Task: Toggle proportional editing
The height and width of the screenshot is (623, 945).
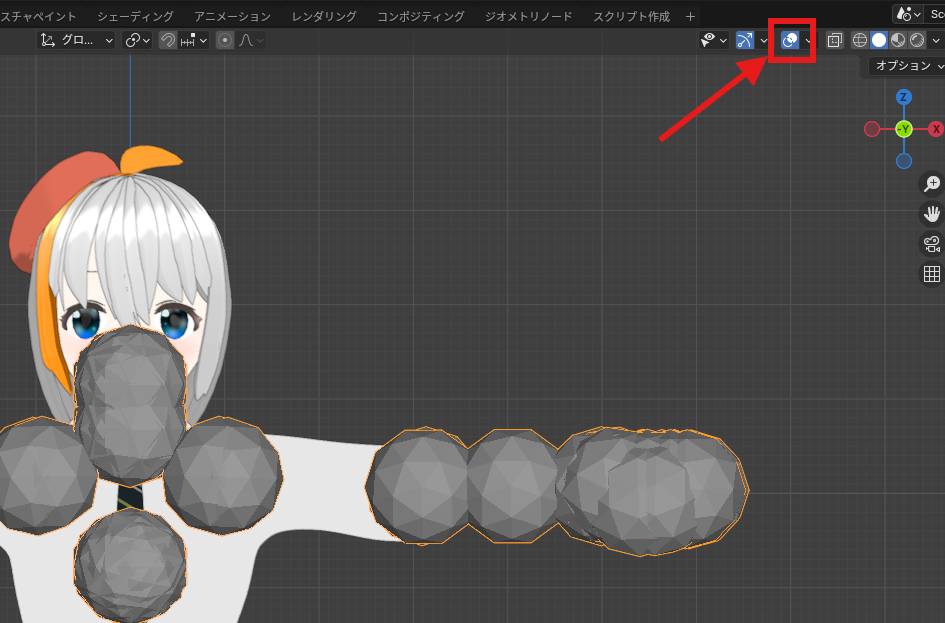Action: pos(225,40)
